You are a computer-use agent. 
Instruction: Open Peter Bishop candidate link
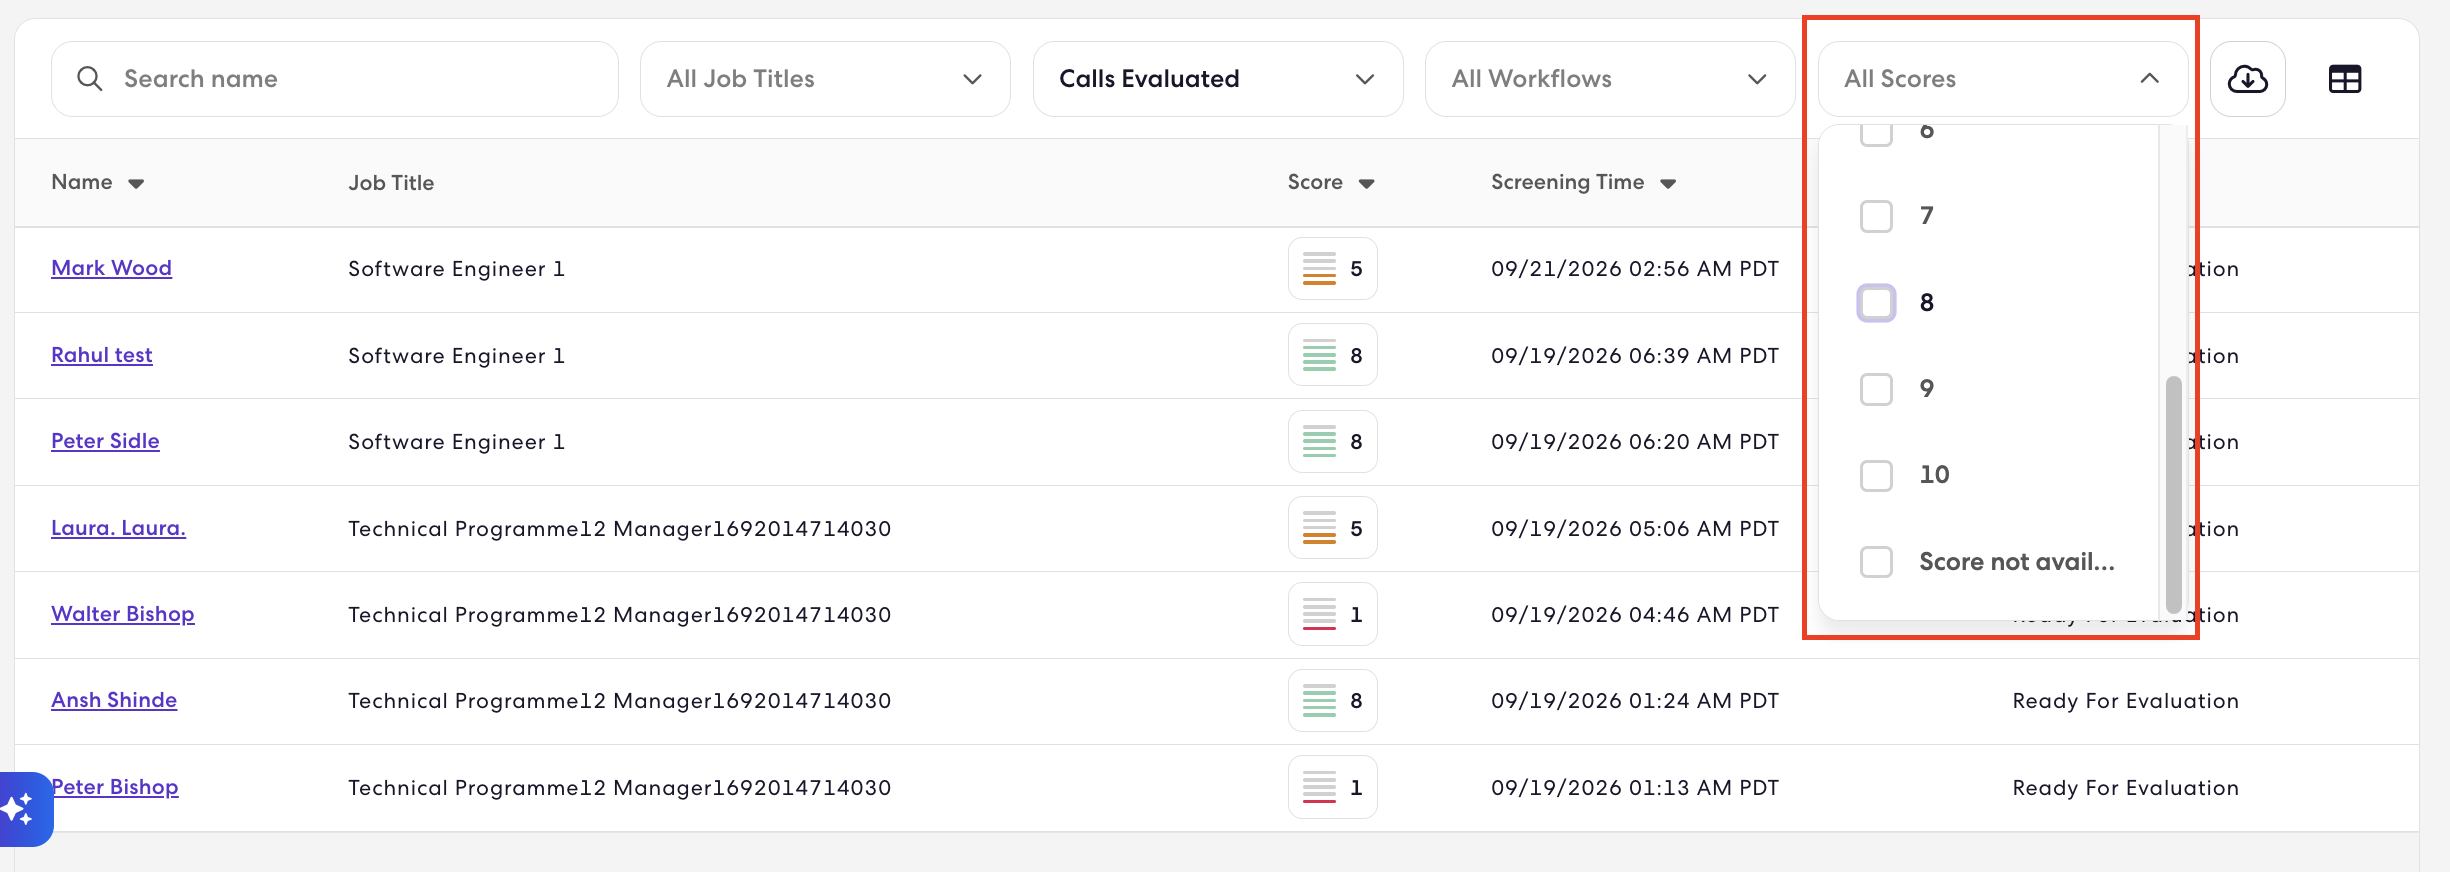[x=115, y=787]
